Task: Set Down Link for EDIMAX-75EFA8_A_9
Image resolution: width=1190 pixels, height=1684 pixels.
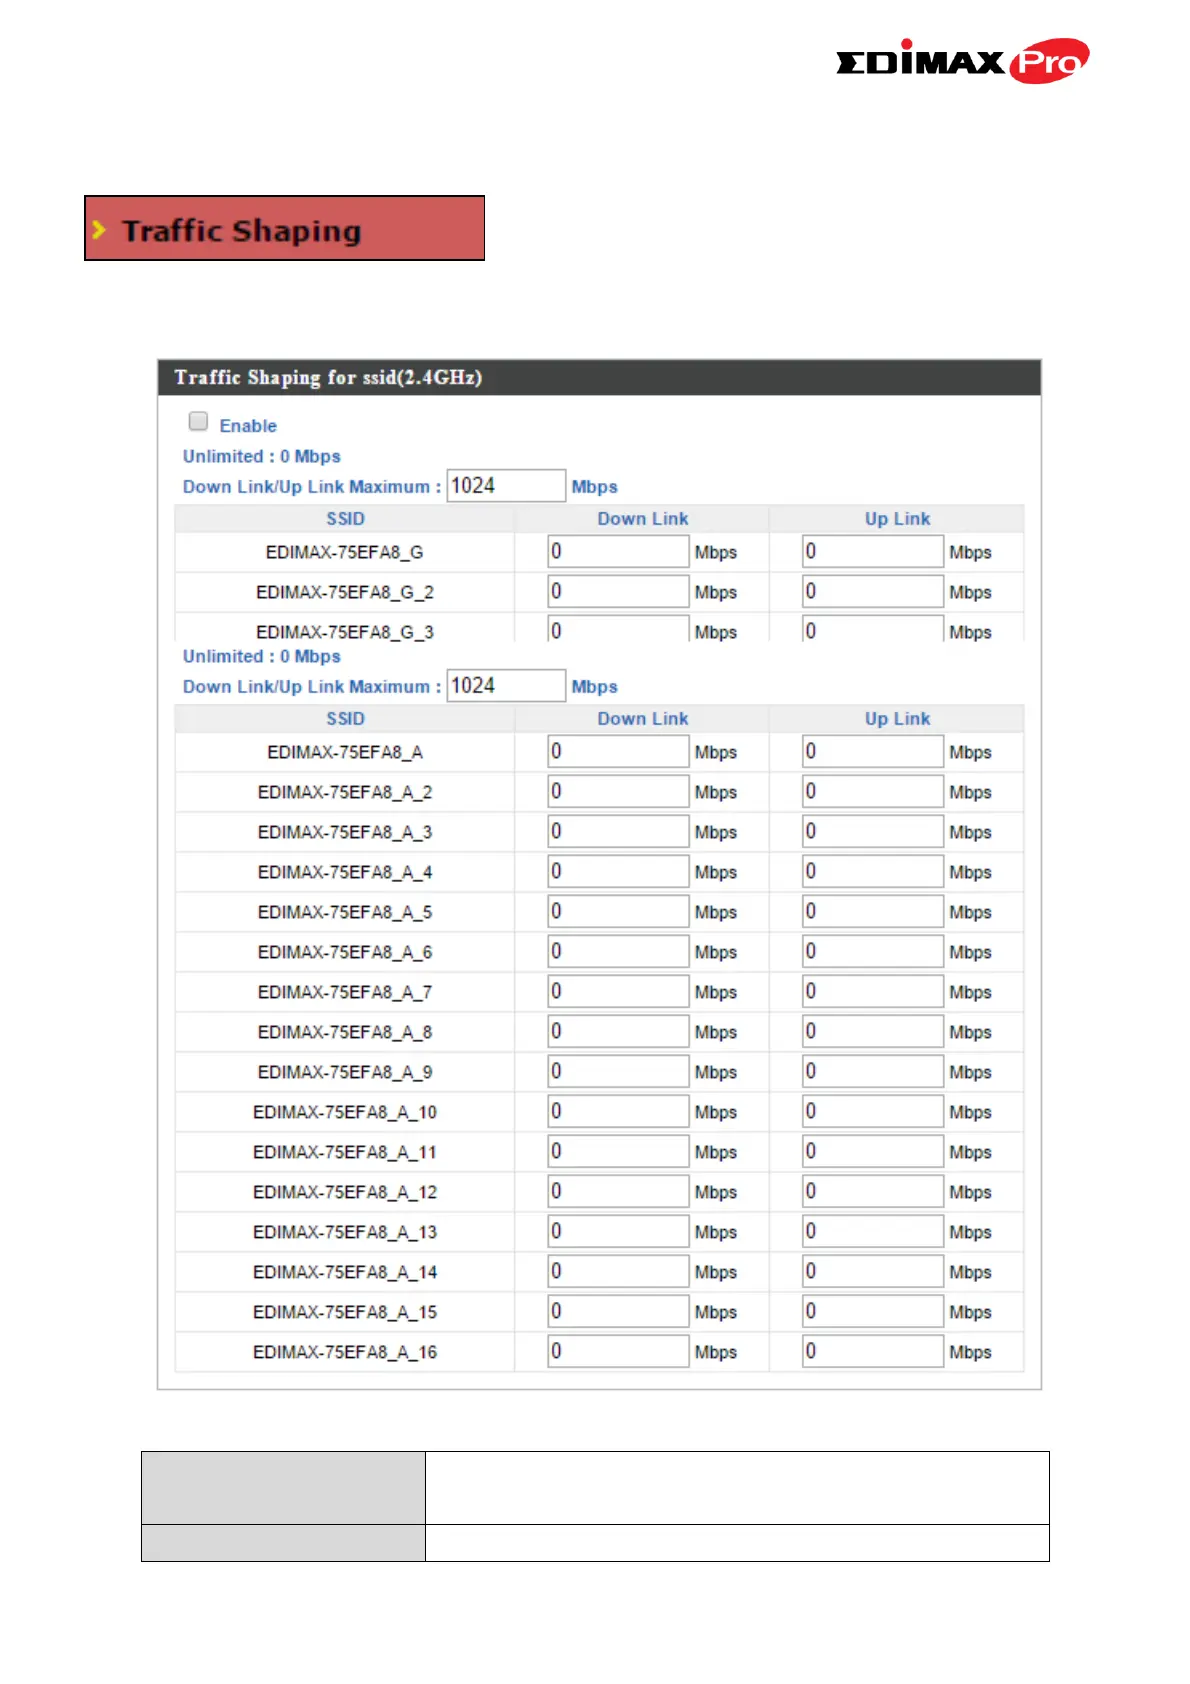Action: [619, 1072]
